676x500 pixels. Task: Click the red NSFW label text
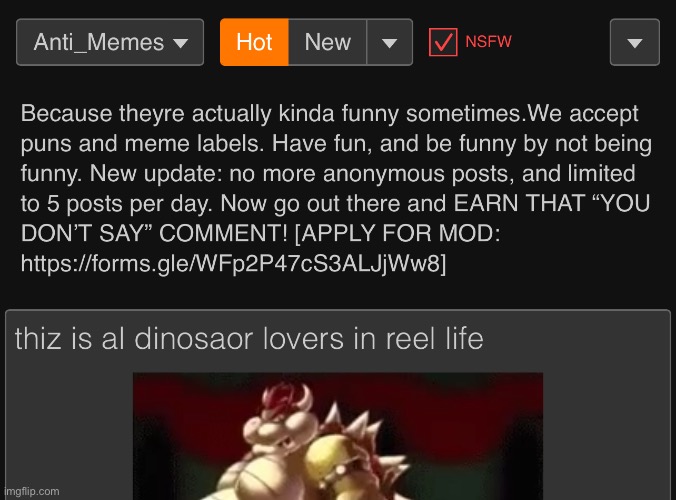[488, 42]
